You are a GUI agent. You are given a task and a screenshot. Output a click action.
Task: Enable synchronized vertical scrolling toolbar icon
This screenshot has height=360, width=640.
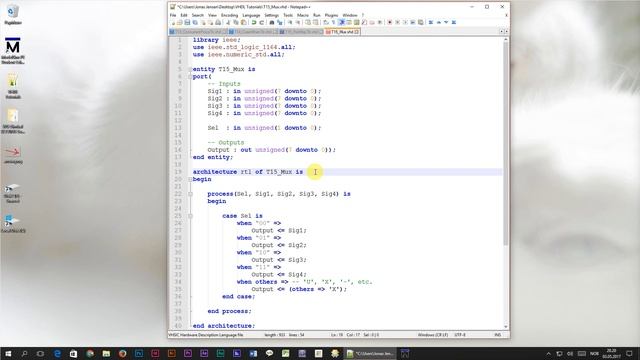[308, 22]
